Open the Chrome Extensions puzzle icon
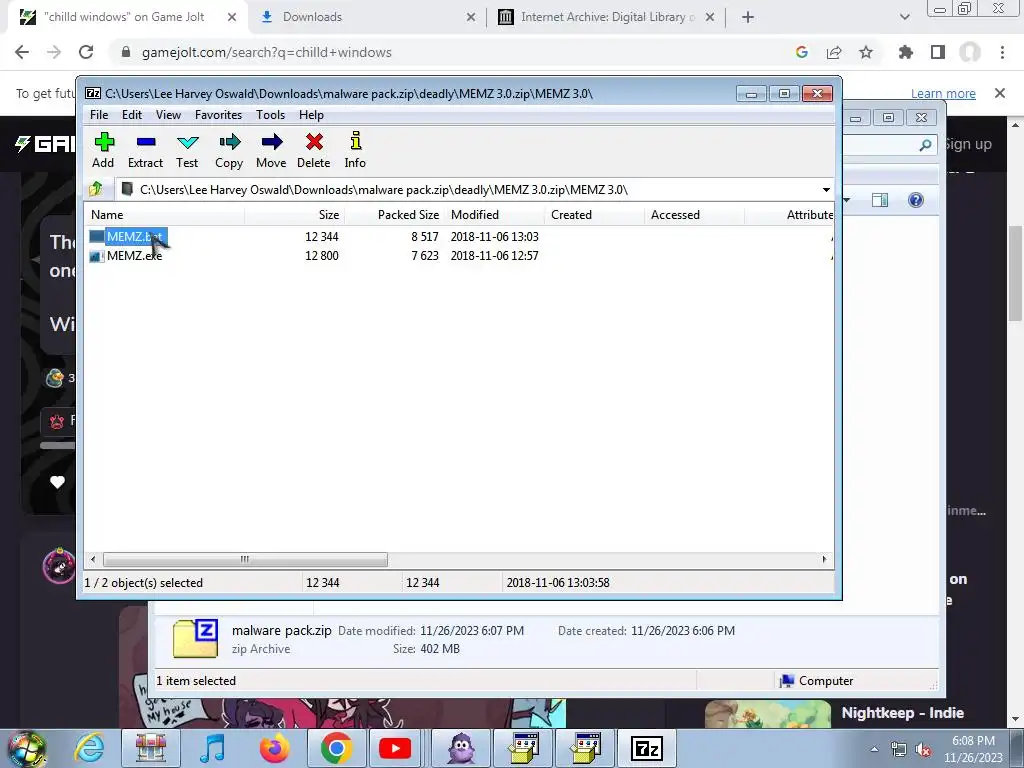Image resolution: width=1024 pixels, height=768 pixels. tap(906, 52)
